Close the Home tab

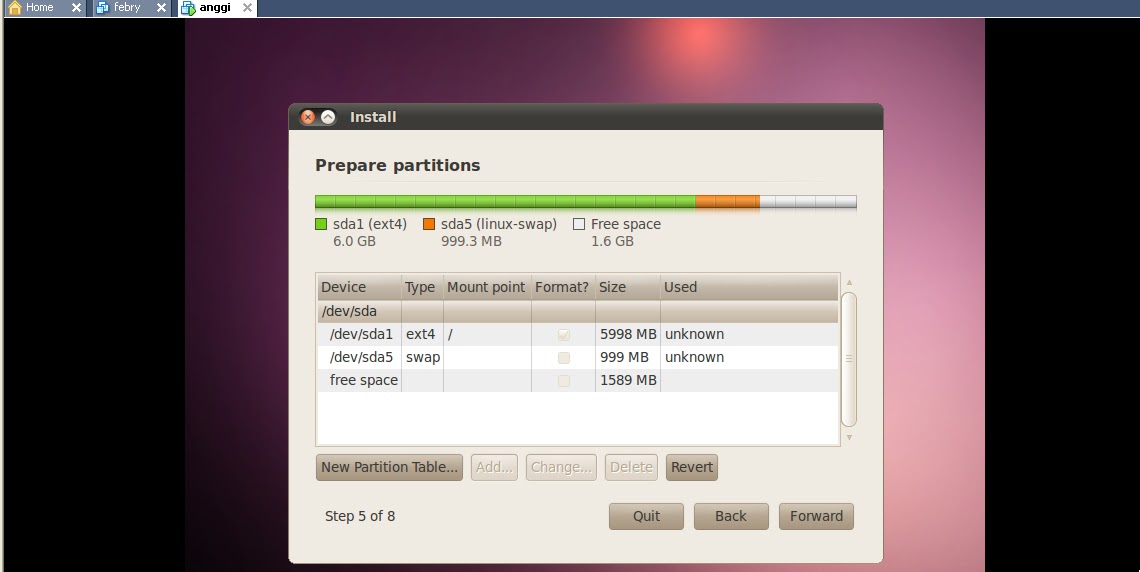[76, 8]
